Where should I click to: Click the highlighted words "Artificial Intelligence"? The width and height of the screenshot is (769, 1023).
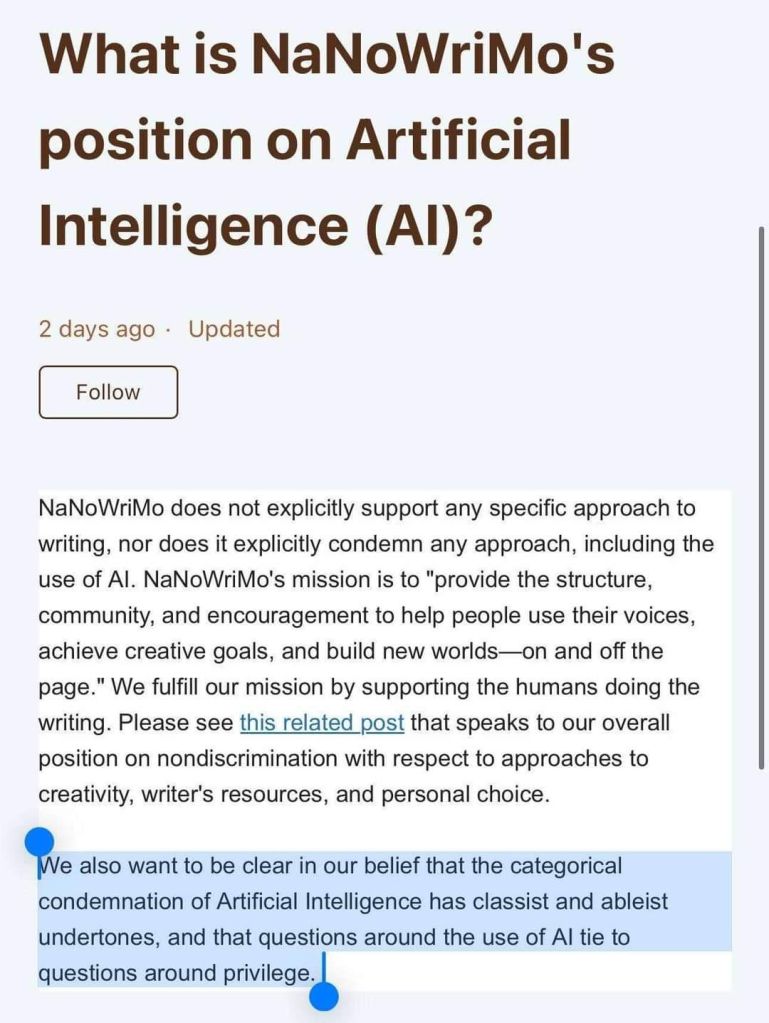pos(320,902)
